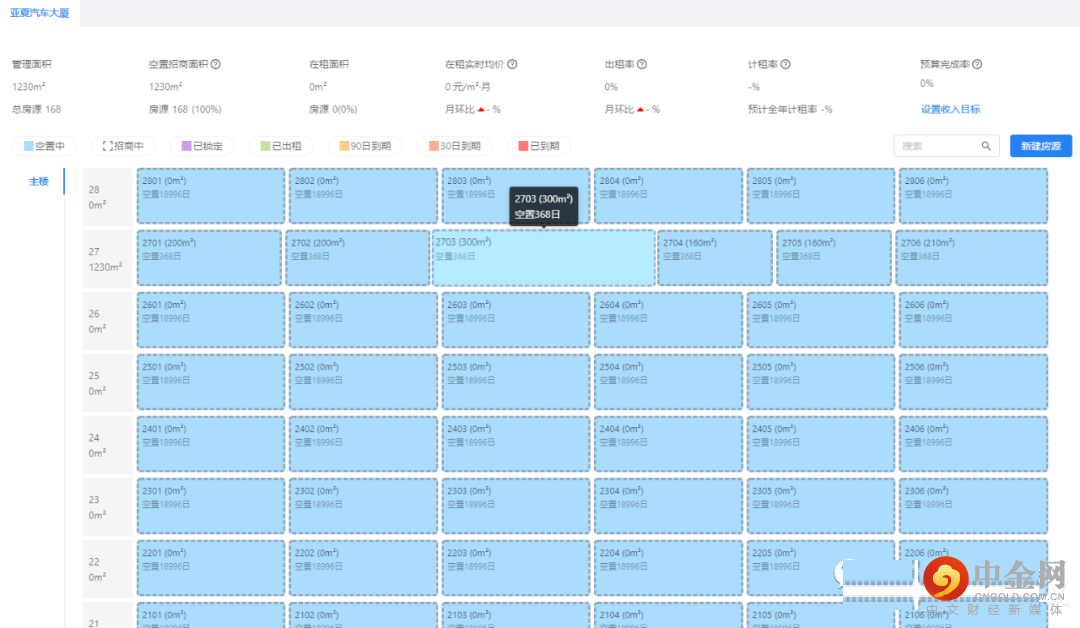Viewport: 1080px width, 628px height.
Task: Click floor 26 row label
Action: point(107,321)
